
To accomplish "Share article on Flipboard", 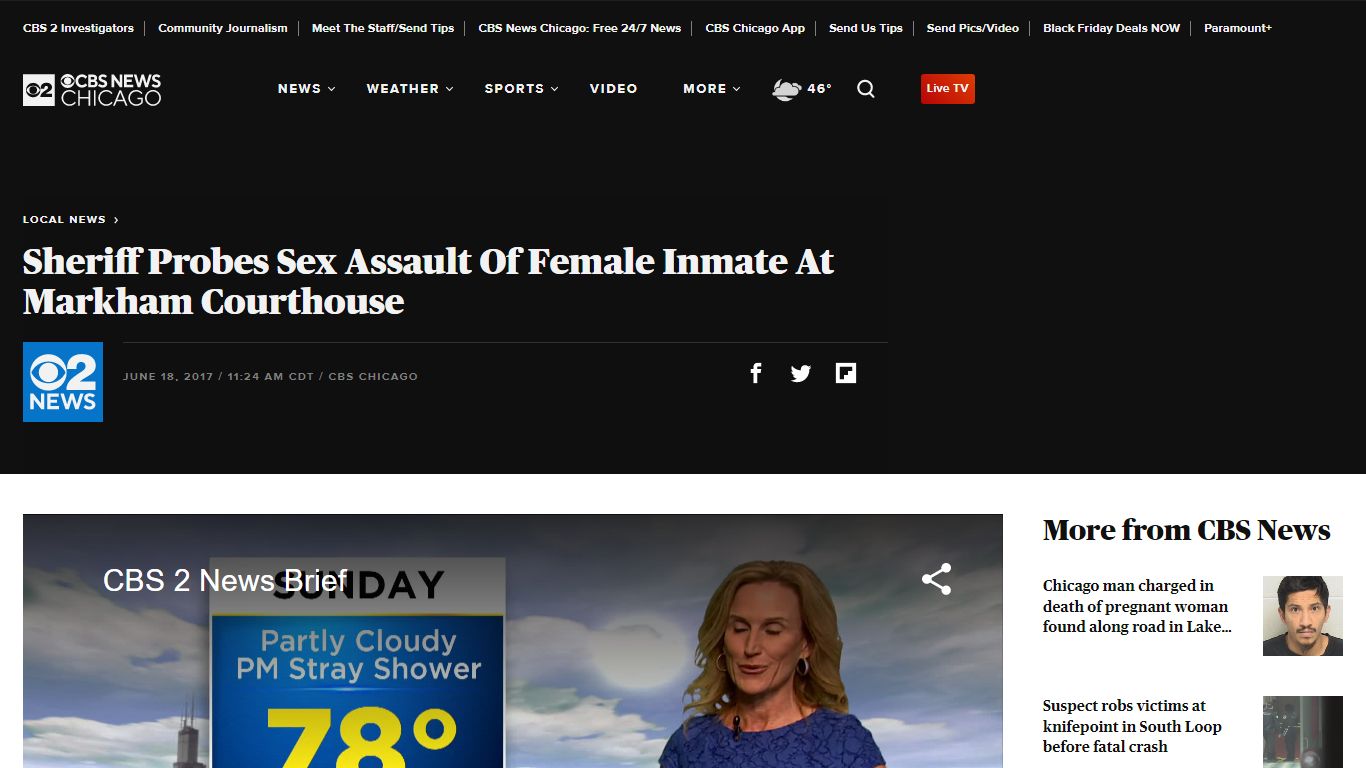I will [x=846, y=373].
